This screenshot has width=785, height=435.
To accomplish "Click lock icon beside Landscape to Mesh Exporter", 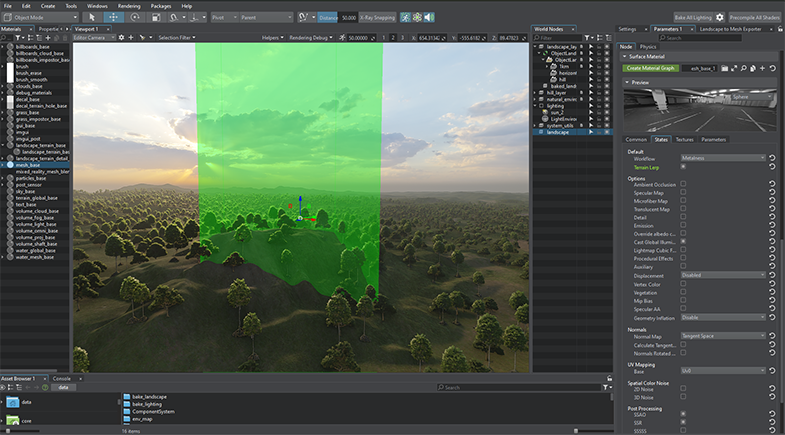I will click(779, 29).
